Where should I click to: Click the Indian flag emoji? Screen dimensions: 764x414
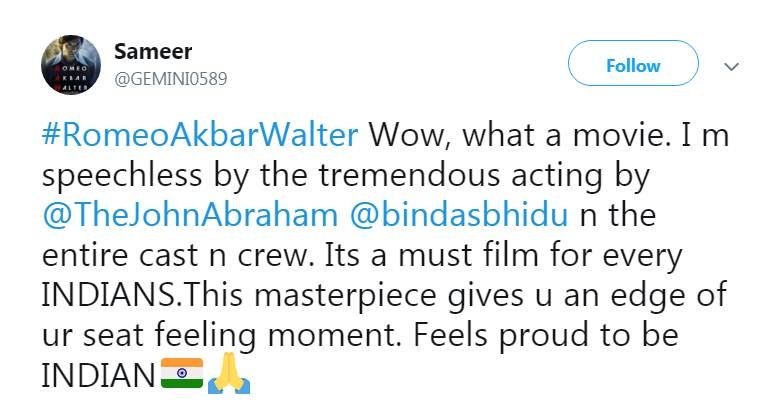(182, 376)
